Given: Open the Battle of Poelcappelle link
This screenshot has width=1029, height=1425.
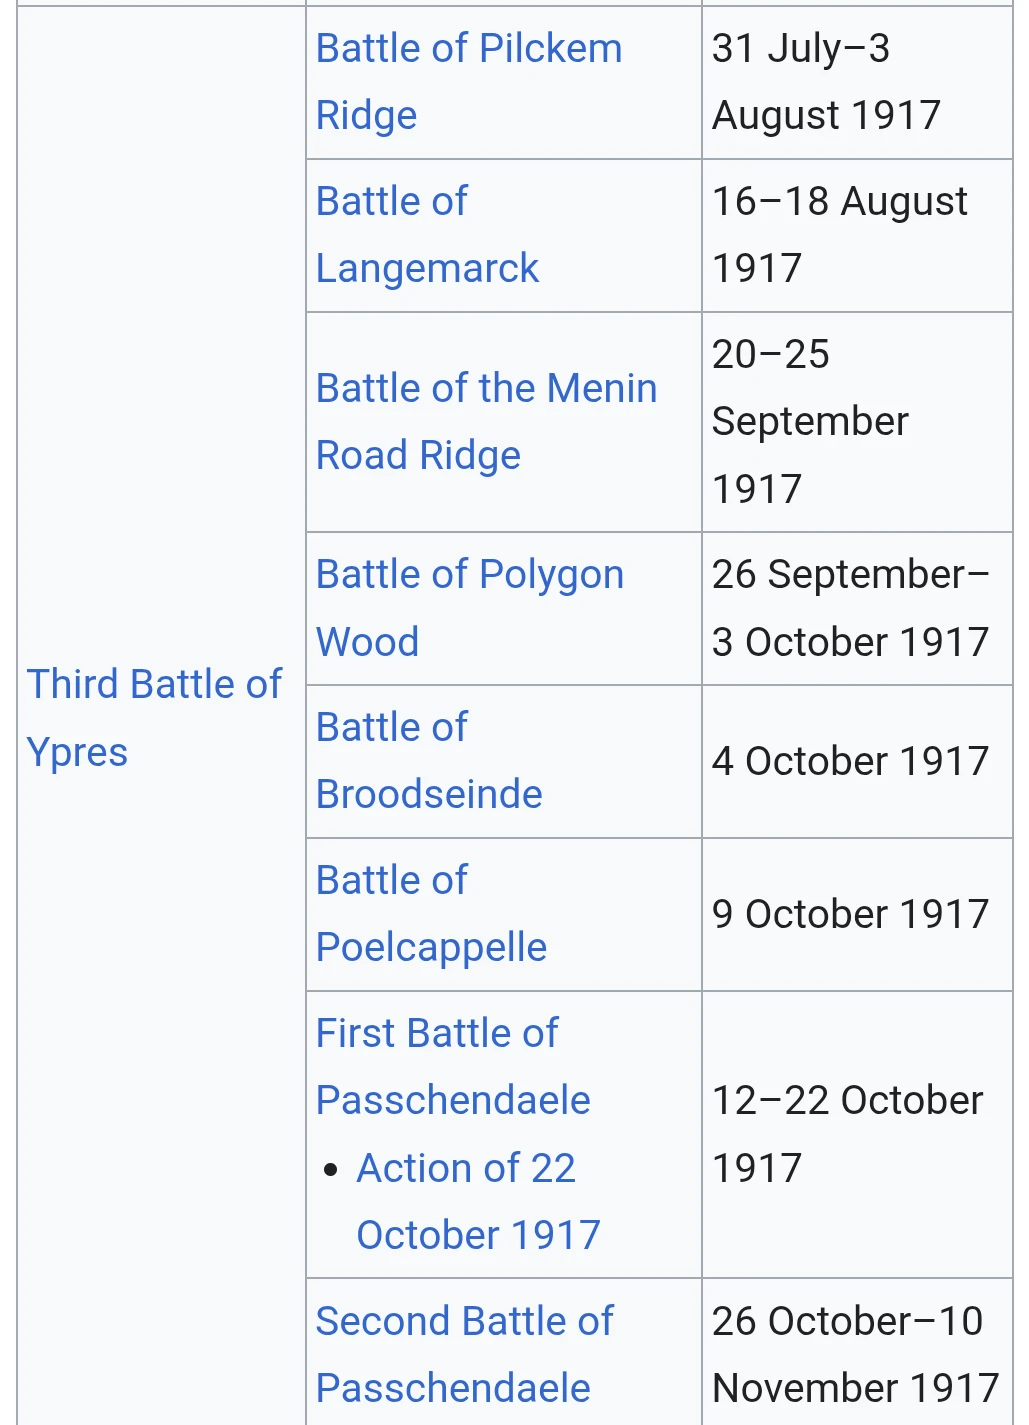Looking at the screenshot, I should tap(431, 914).
